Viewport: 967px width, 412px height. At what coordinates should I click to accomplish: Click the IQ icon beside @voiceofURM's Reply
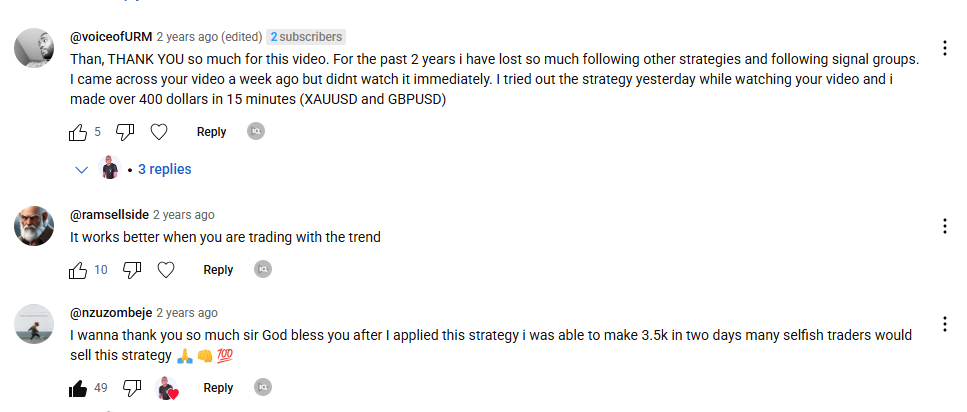point(256,131)
